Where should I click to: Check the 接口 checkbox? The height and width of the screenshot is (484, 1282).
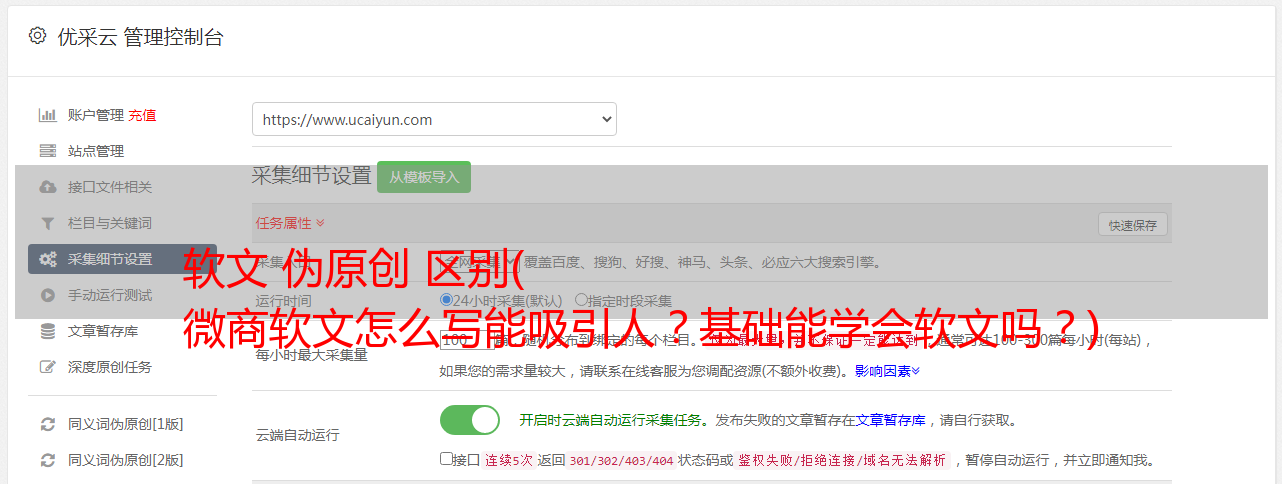click(x=446, y=459)
